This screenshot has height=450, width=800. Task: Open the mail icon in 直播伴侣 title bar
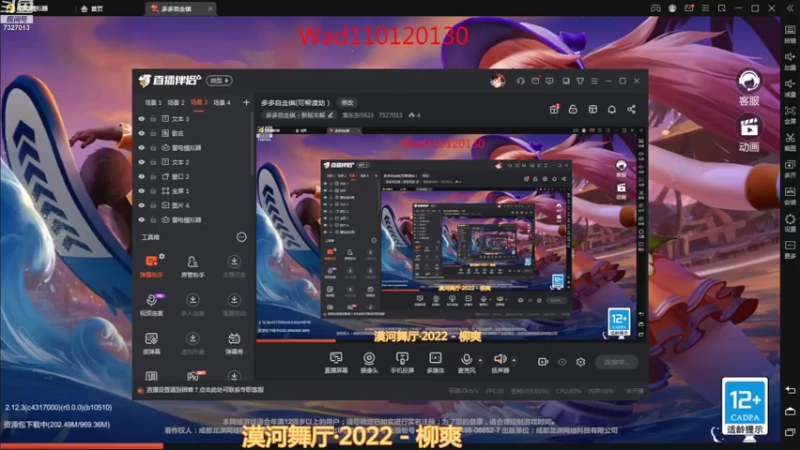pyautogui.click(x=535, y=81)
